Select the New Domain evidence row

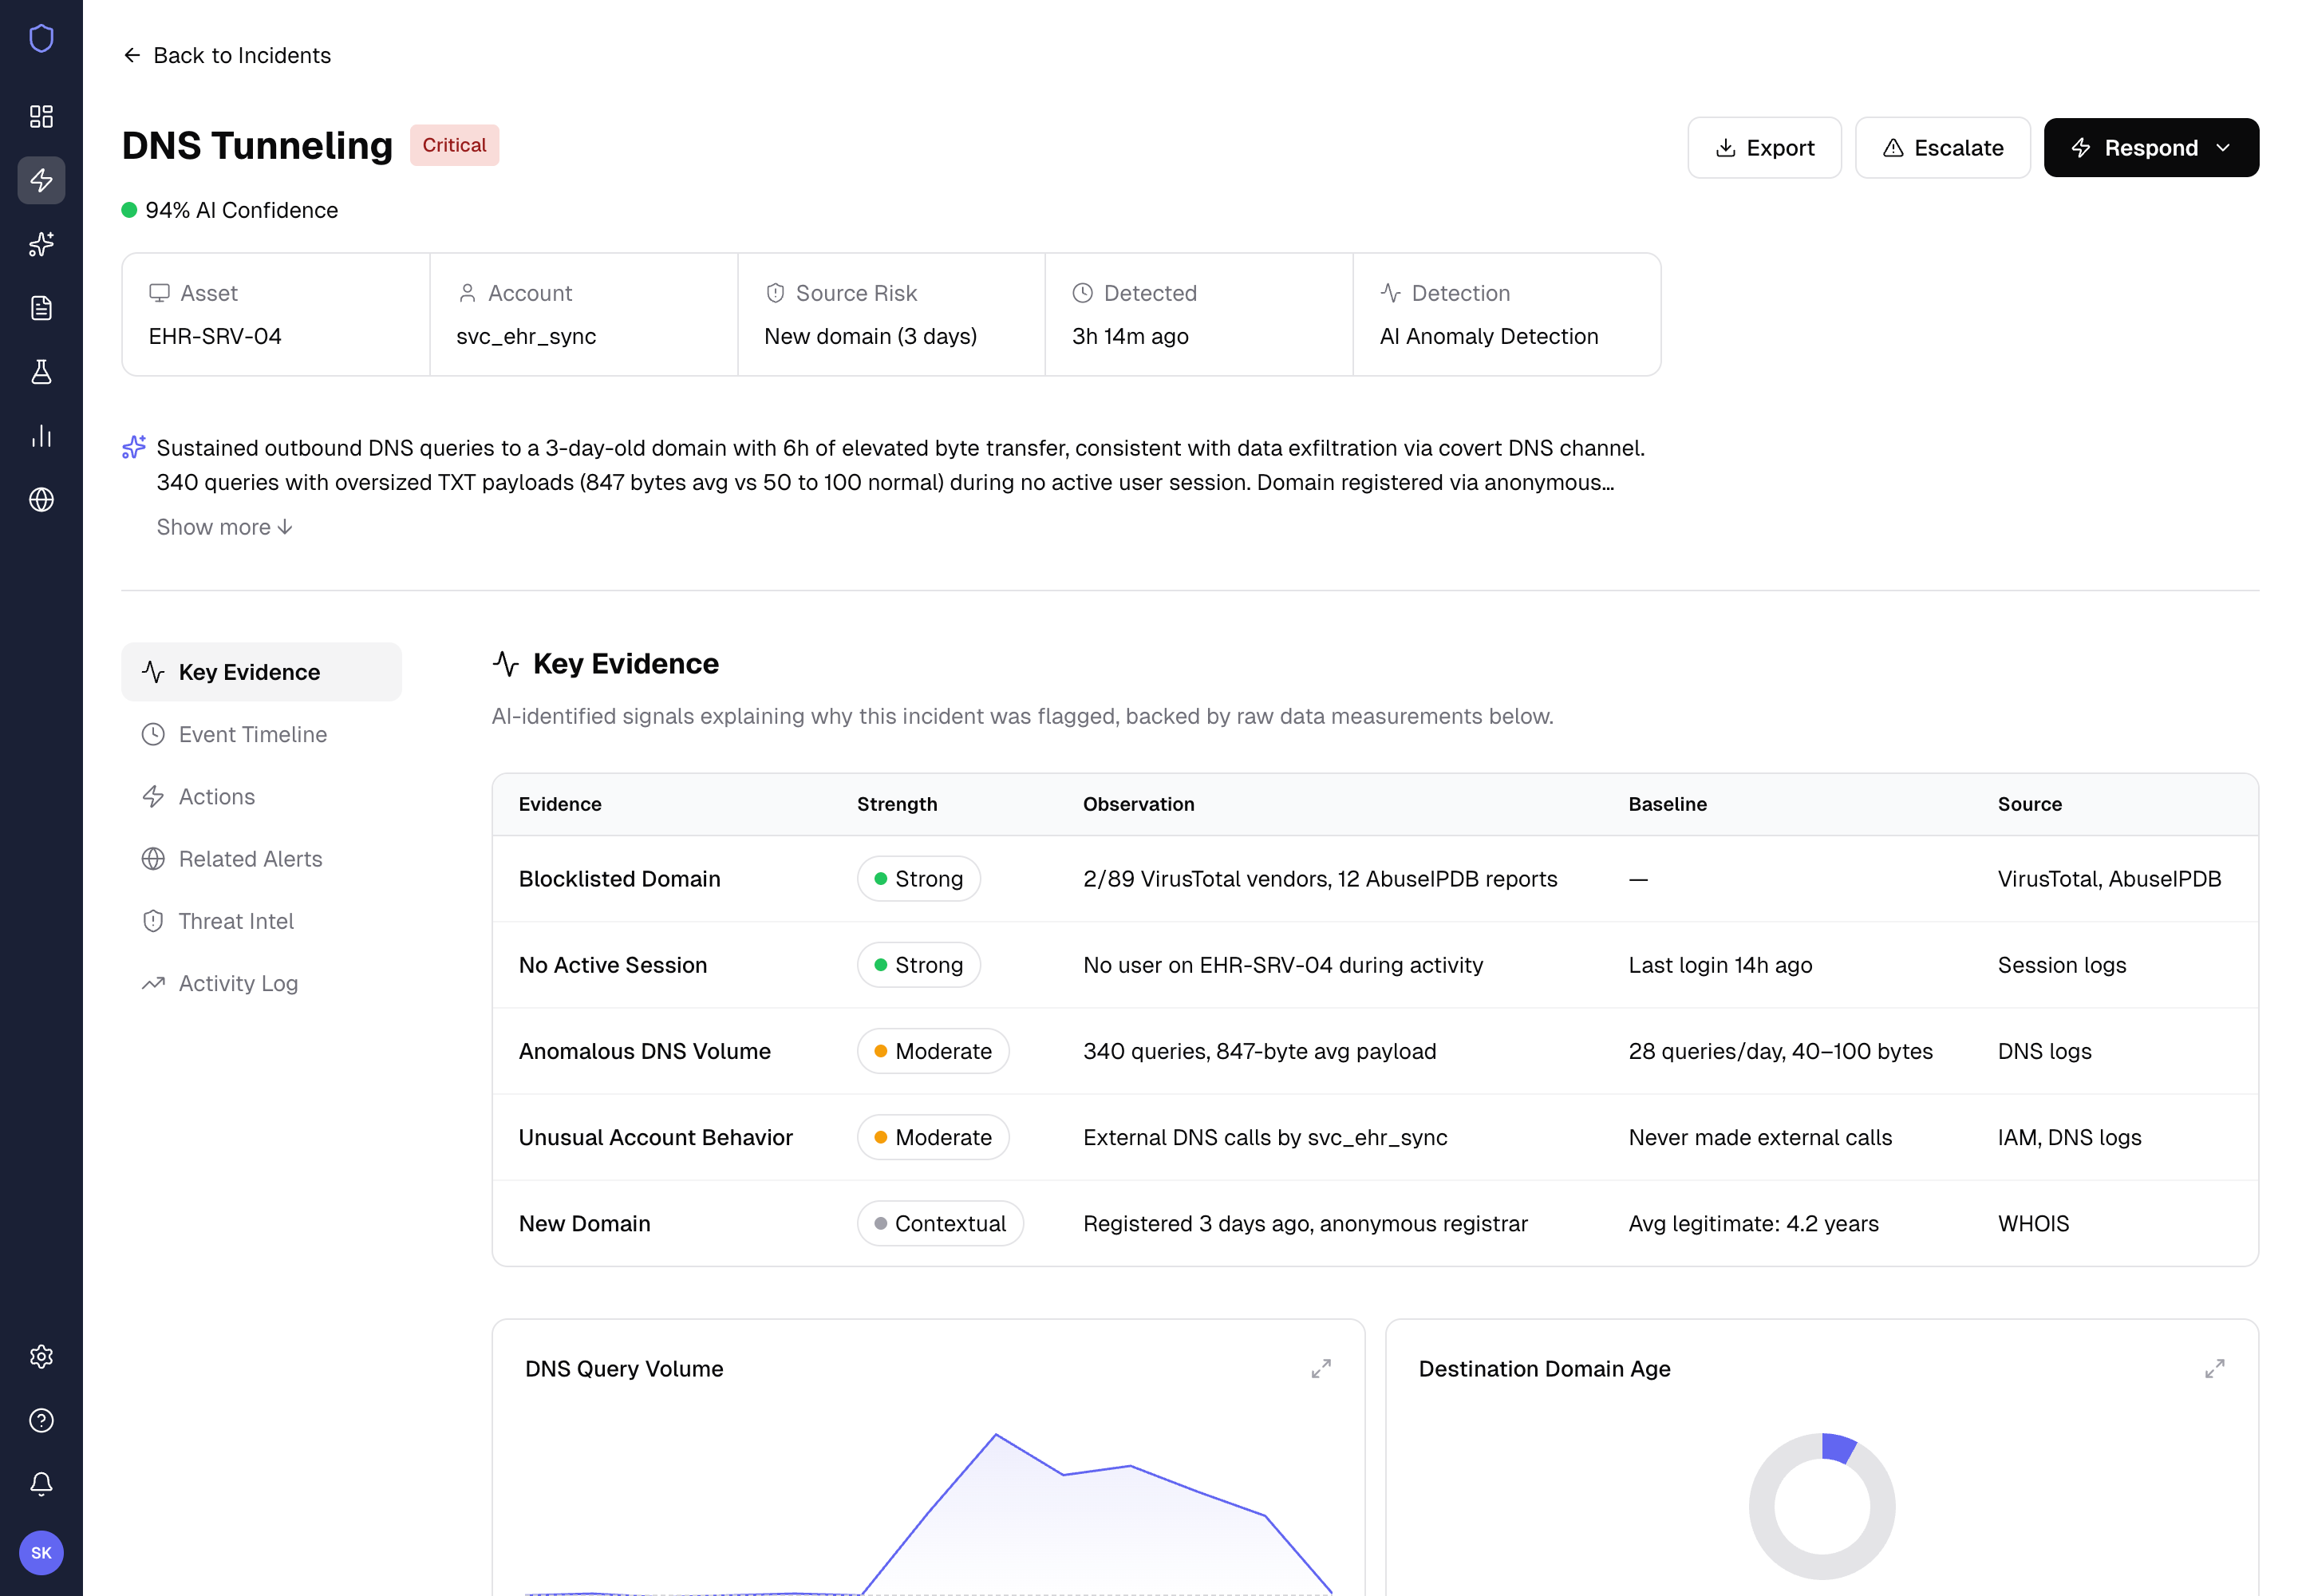tap(1374, 1224)
